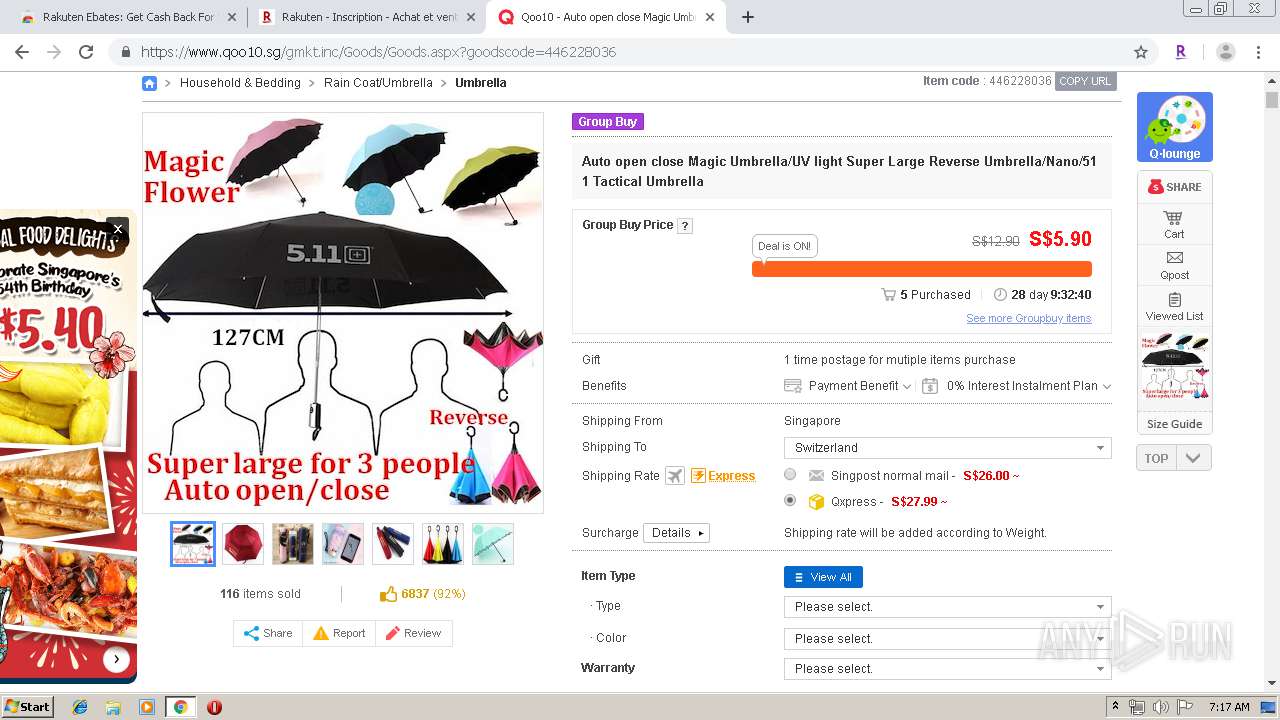Open the Type Please select dropdown
The width and height of the screenshot is (1280, 720).
947,607
